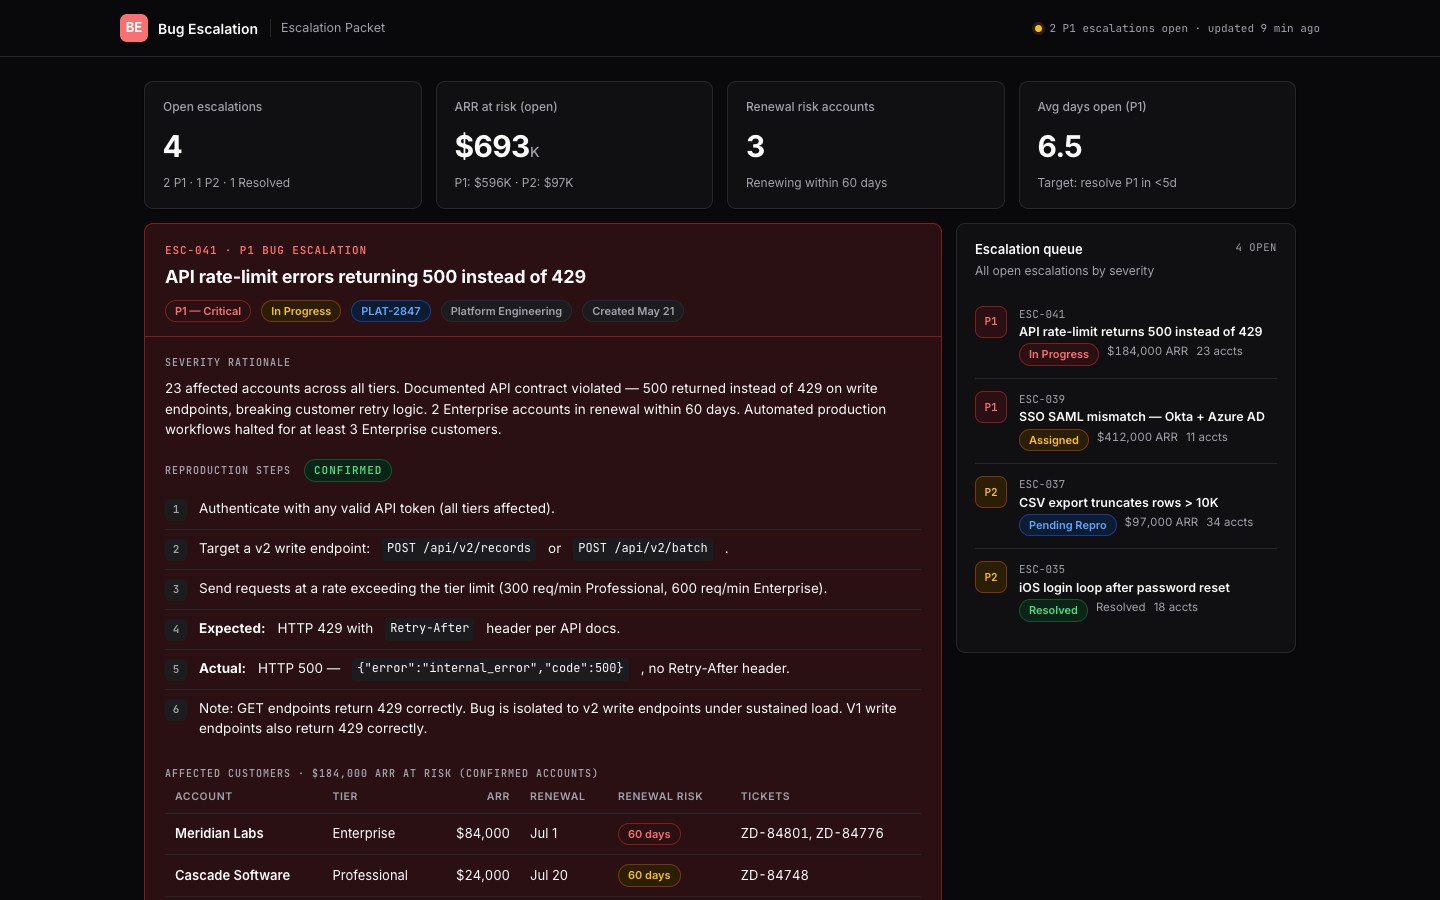Open tickets ZD-84801, ZD-84776

click(812, 833)
